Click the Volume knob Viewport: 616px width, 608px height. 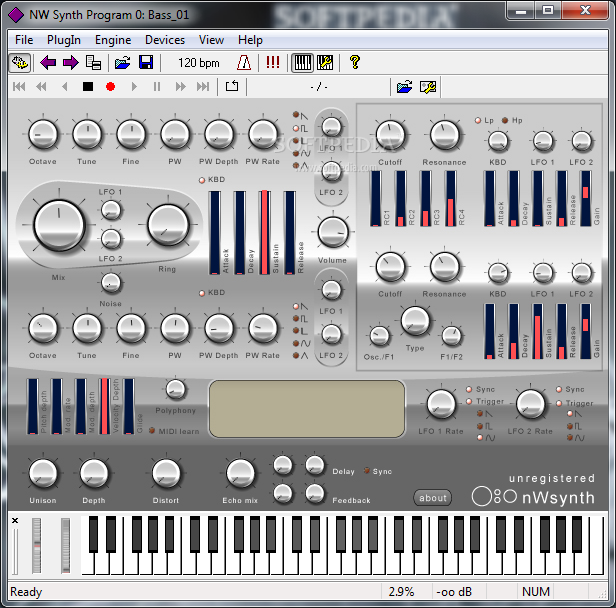[x=333, y=232]
